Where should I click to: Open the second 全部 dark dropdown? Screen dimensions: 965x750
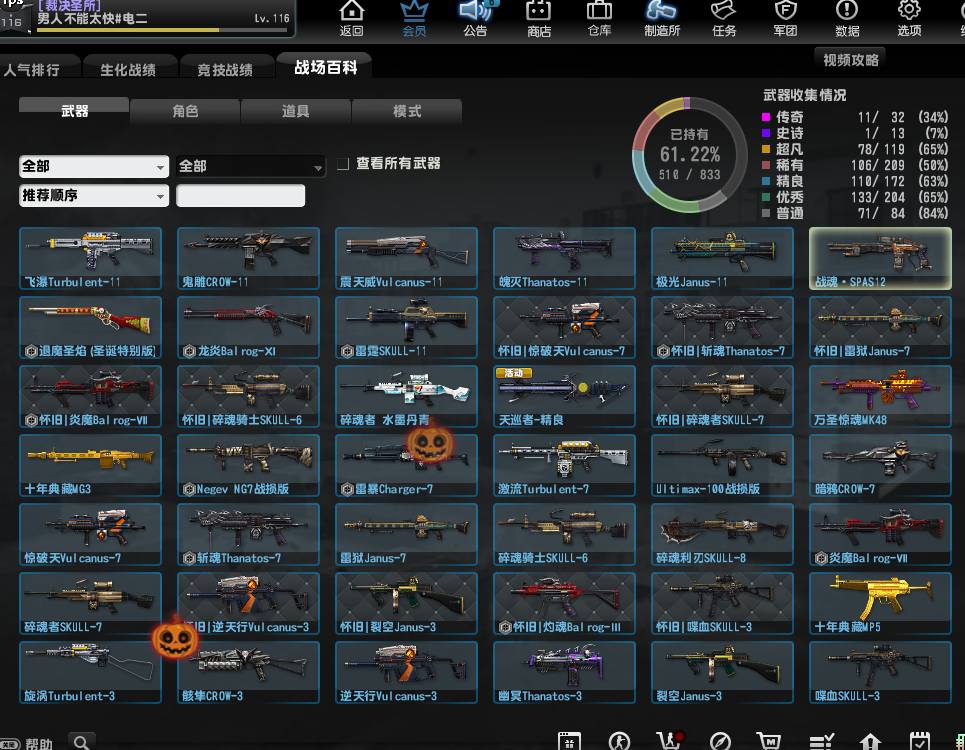(x=250, y=166)
